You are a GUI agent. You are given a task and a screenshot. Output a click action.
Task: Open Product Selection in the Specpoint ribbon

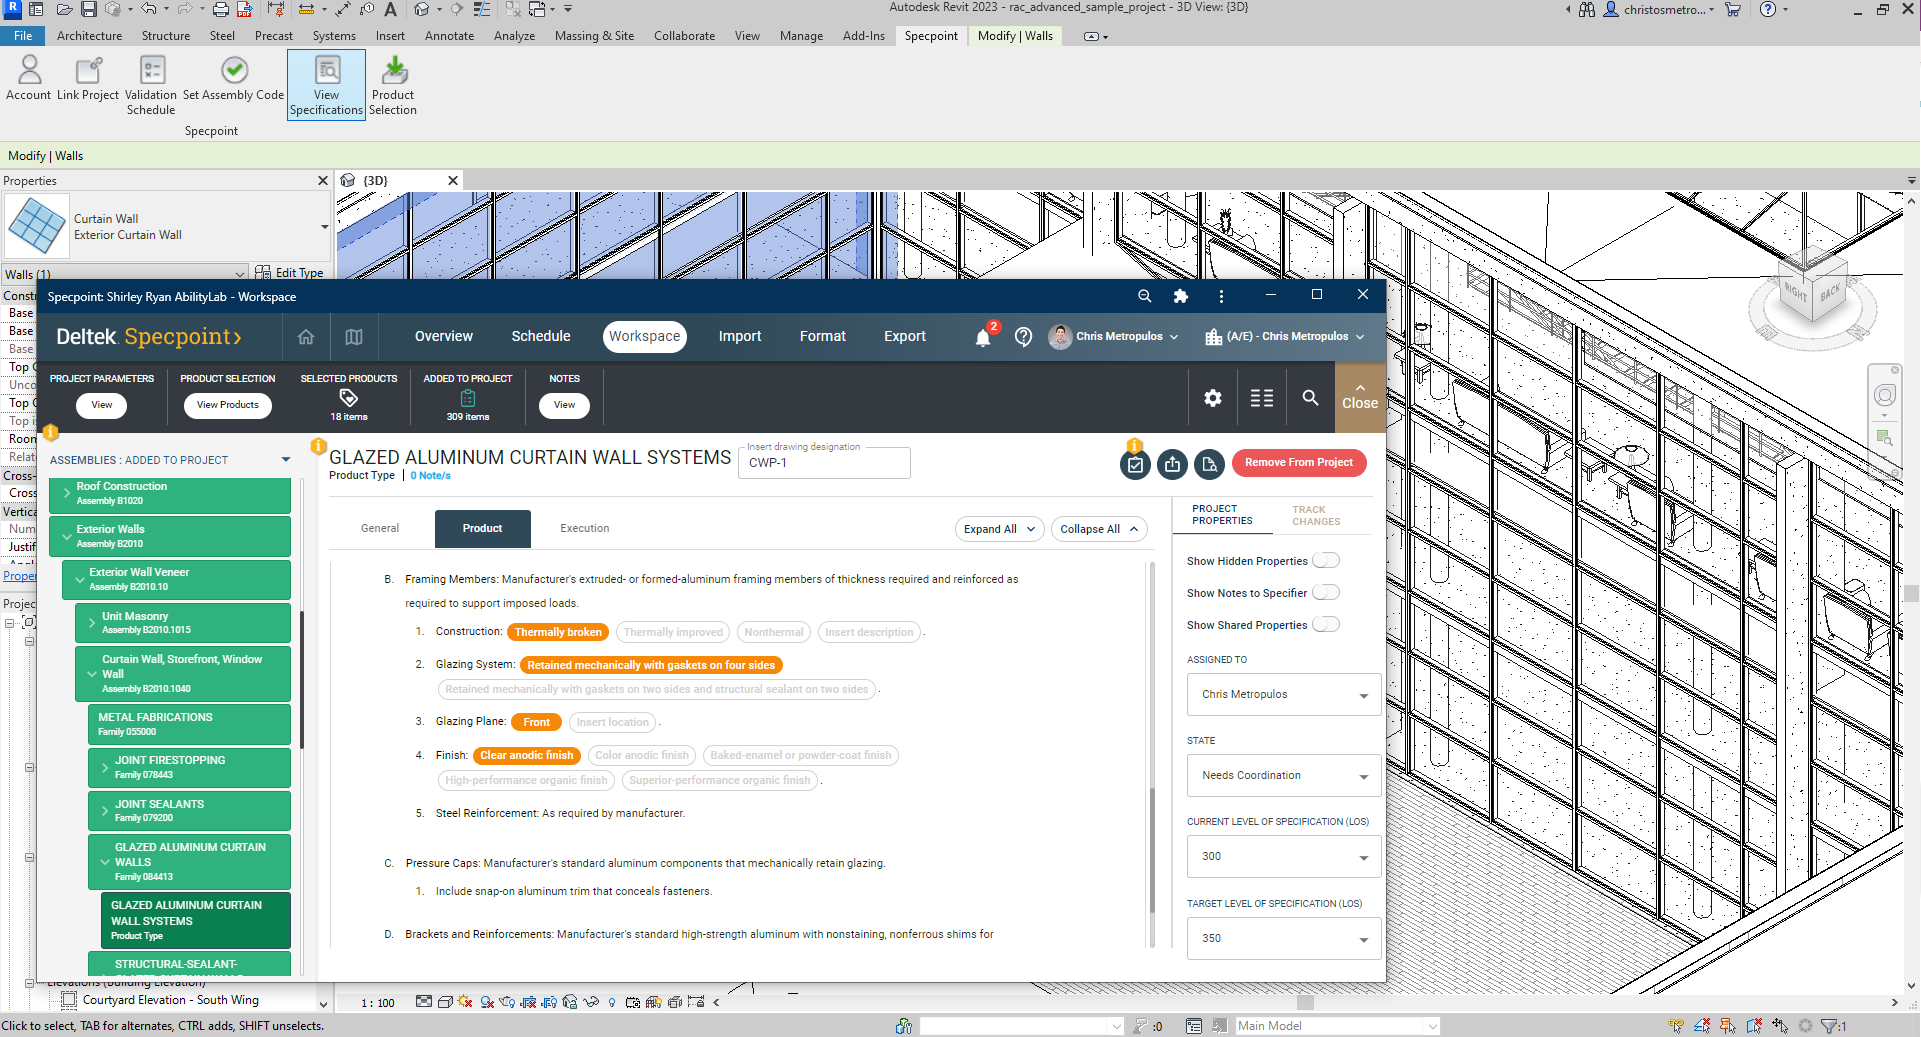click(393, 72)
